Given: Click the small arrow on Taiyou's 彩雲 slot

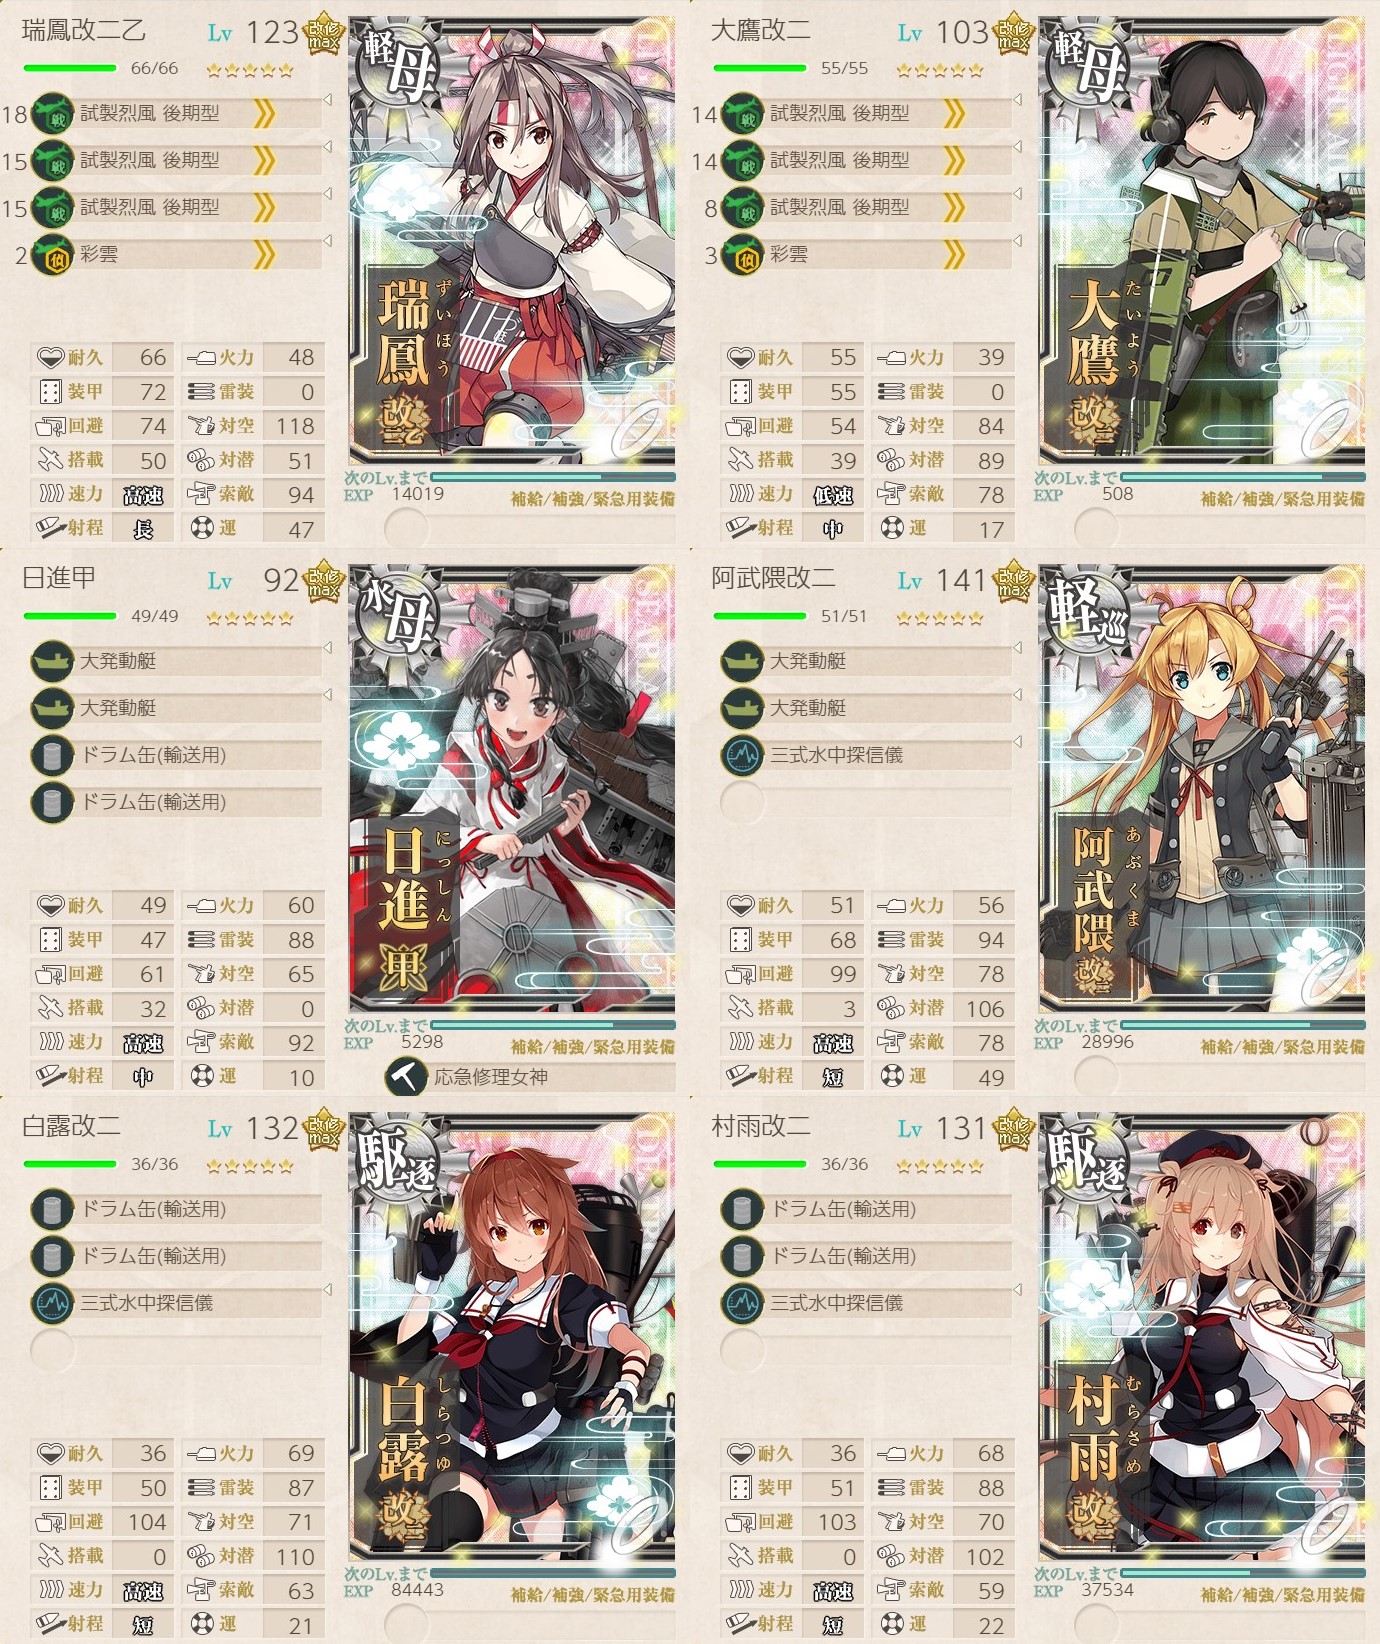Looking at the screenshot, I should pos(1017,241).
